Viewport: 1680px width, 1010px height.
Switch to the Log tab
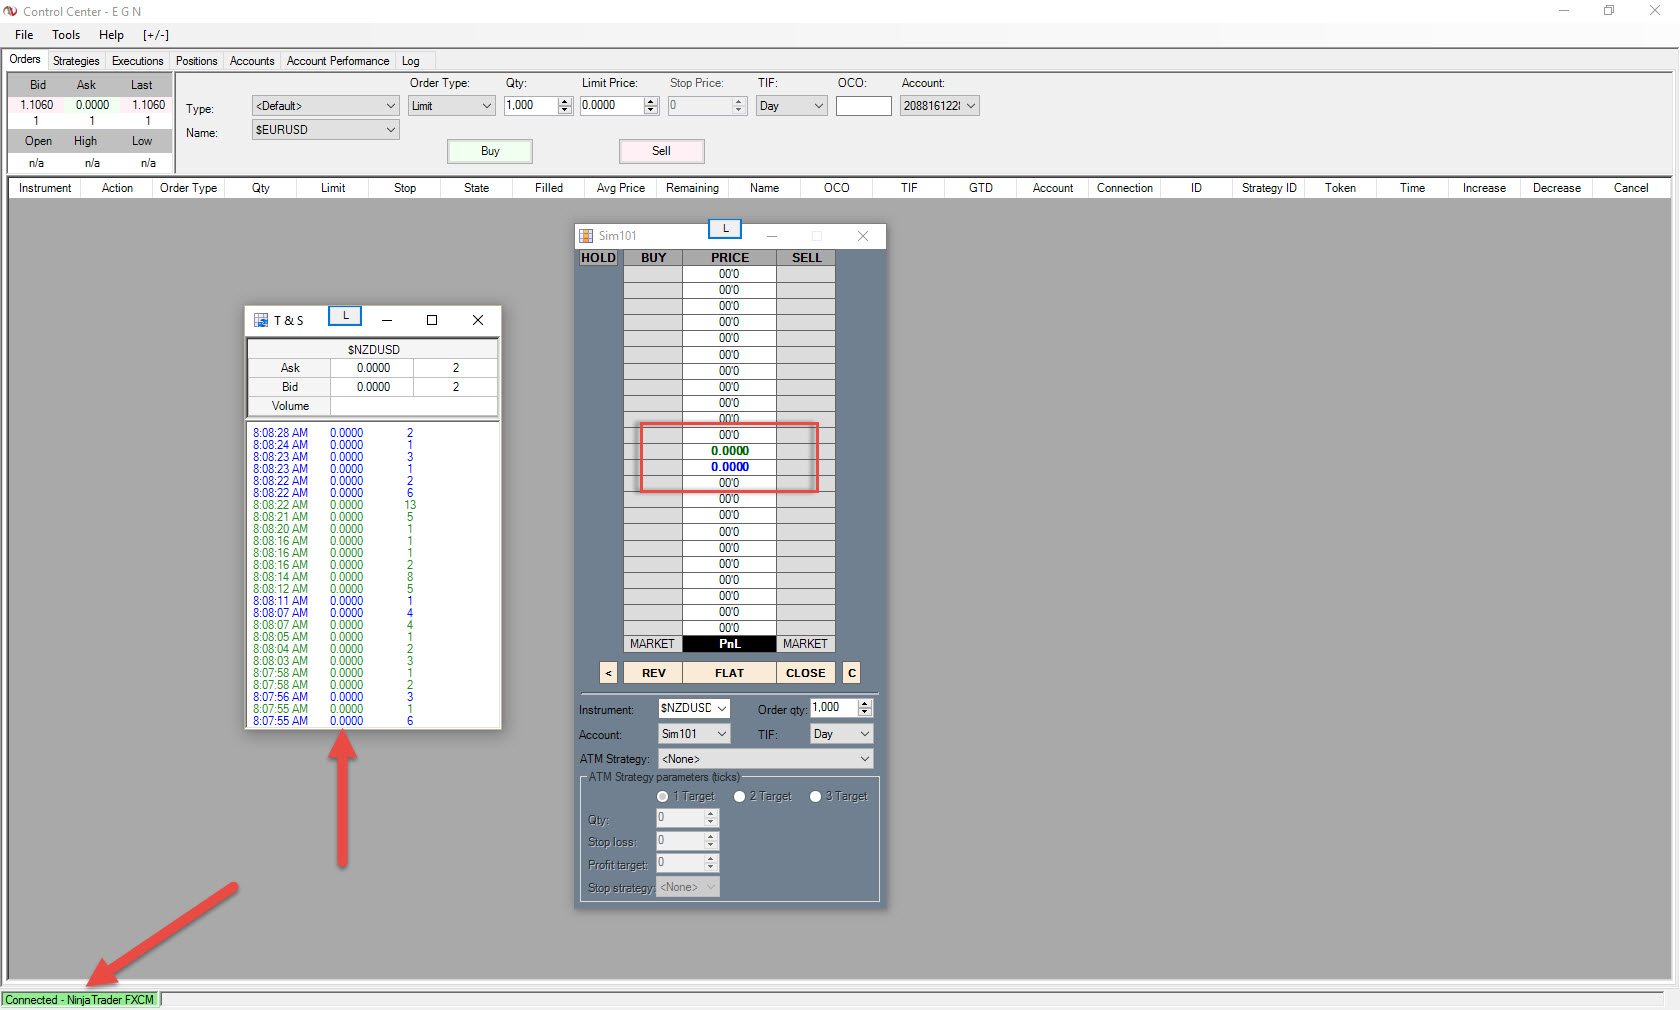click(410, 61)
